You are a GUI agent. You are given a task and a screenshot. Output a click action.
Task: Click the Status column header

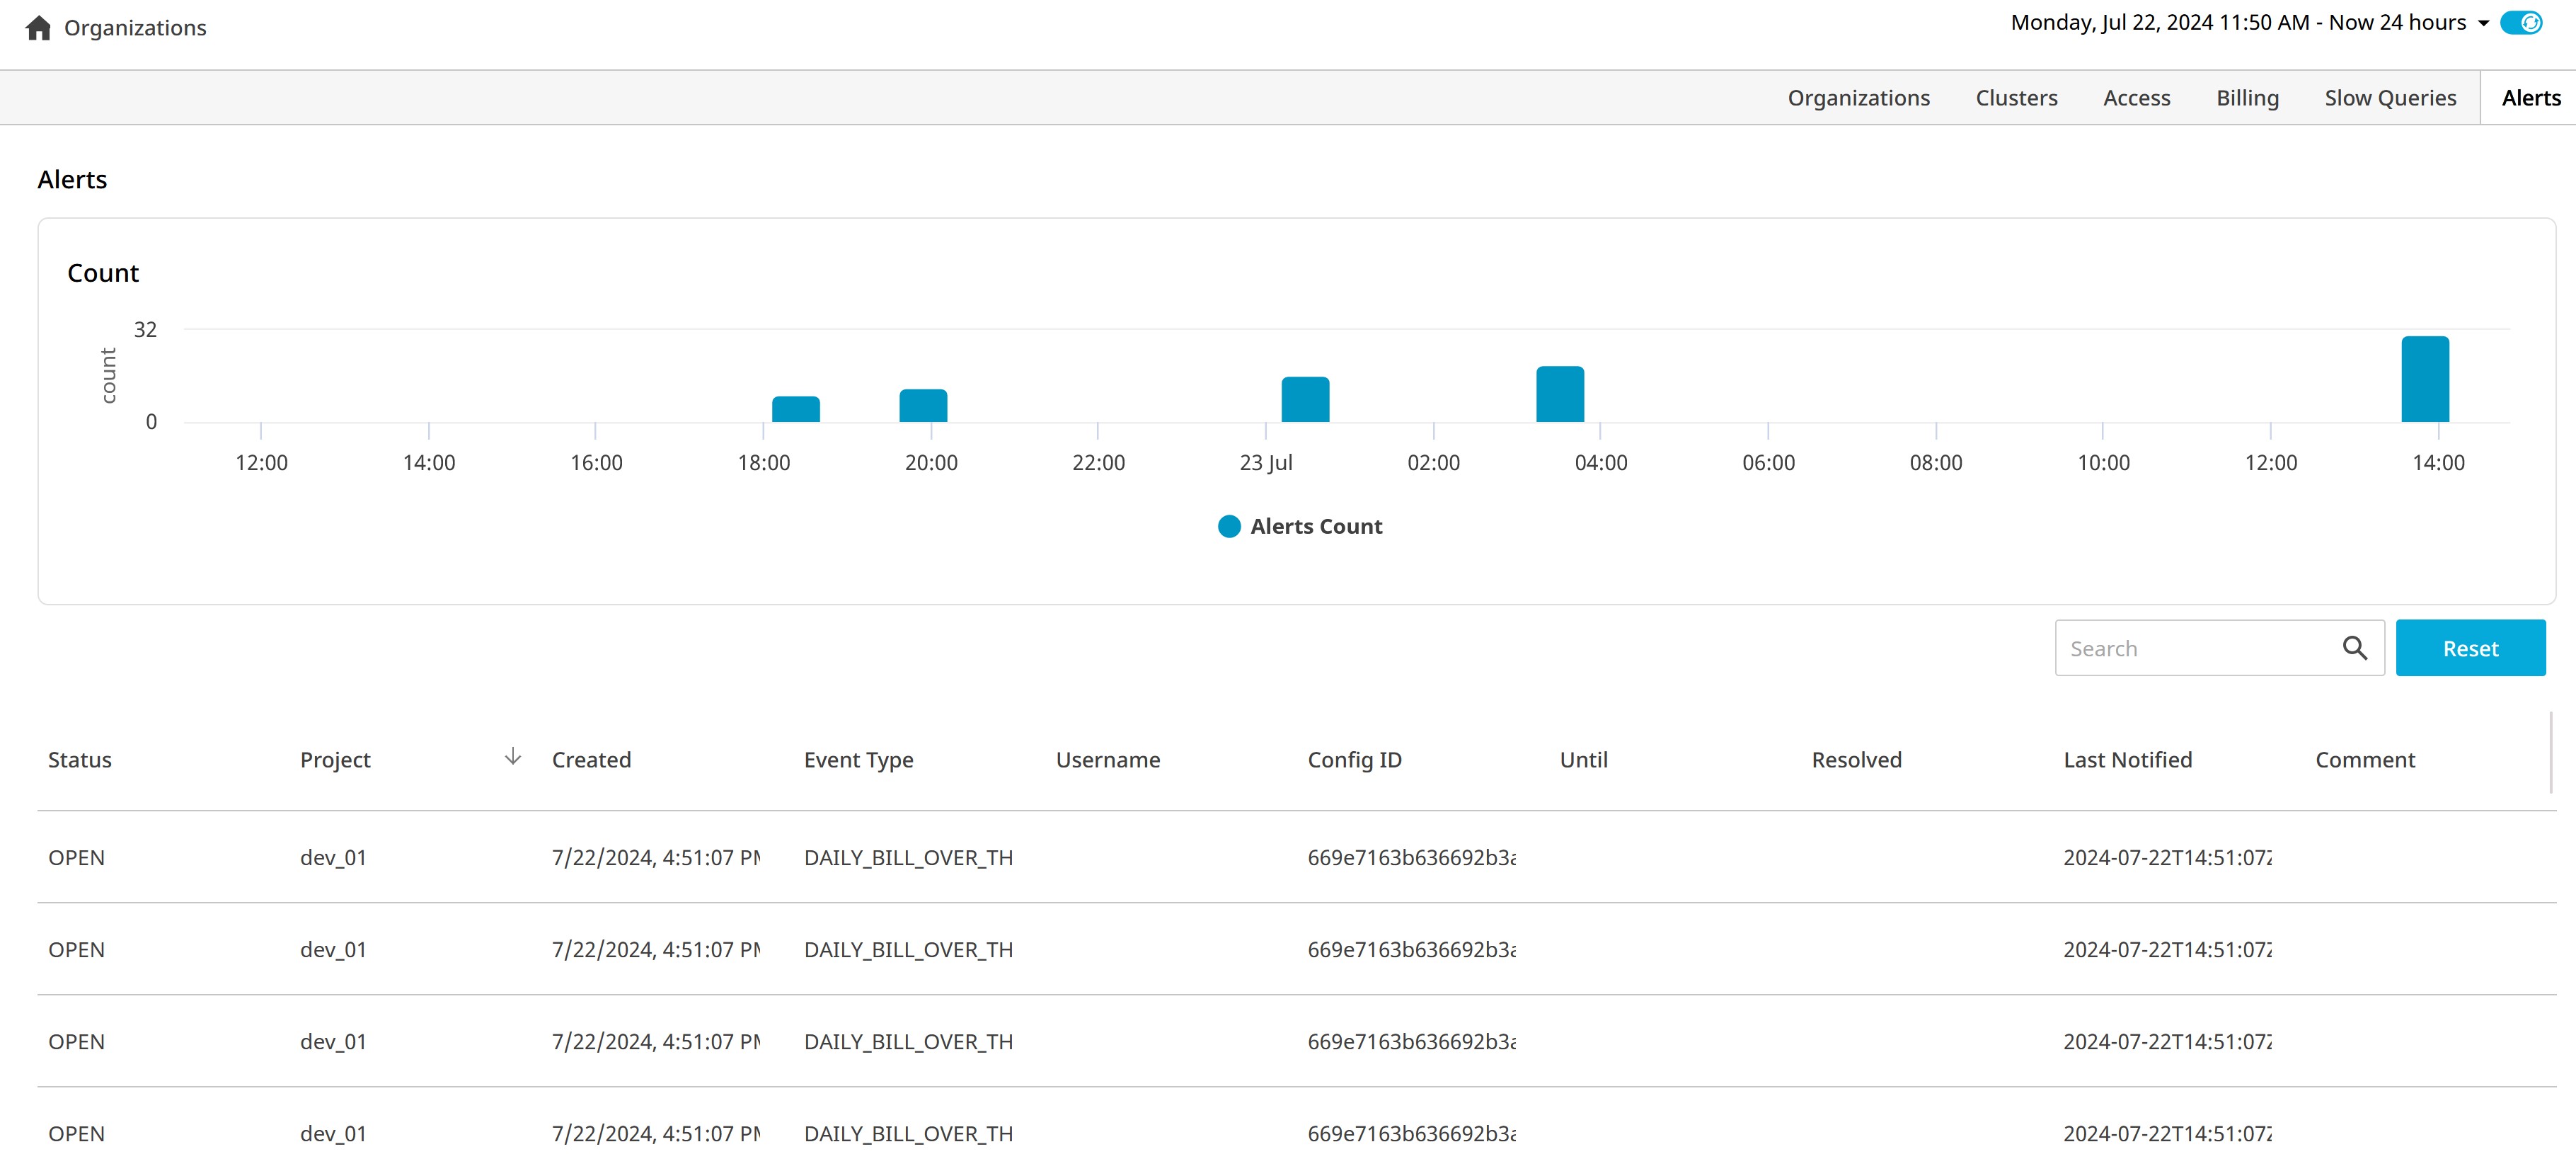(x=80, y=760)
